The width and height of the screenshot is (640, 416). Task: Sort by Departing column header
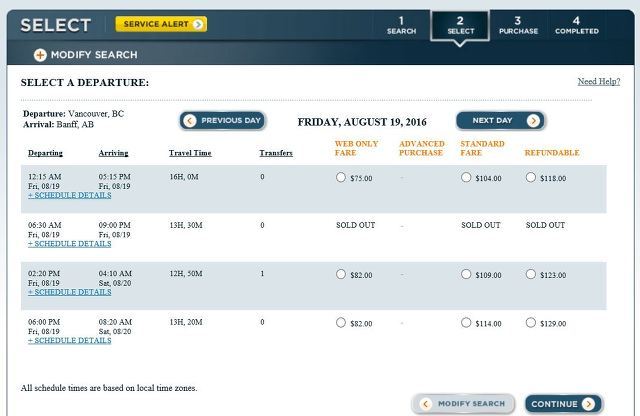45,153
